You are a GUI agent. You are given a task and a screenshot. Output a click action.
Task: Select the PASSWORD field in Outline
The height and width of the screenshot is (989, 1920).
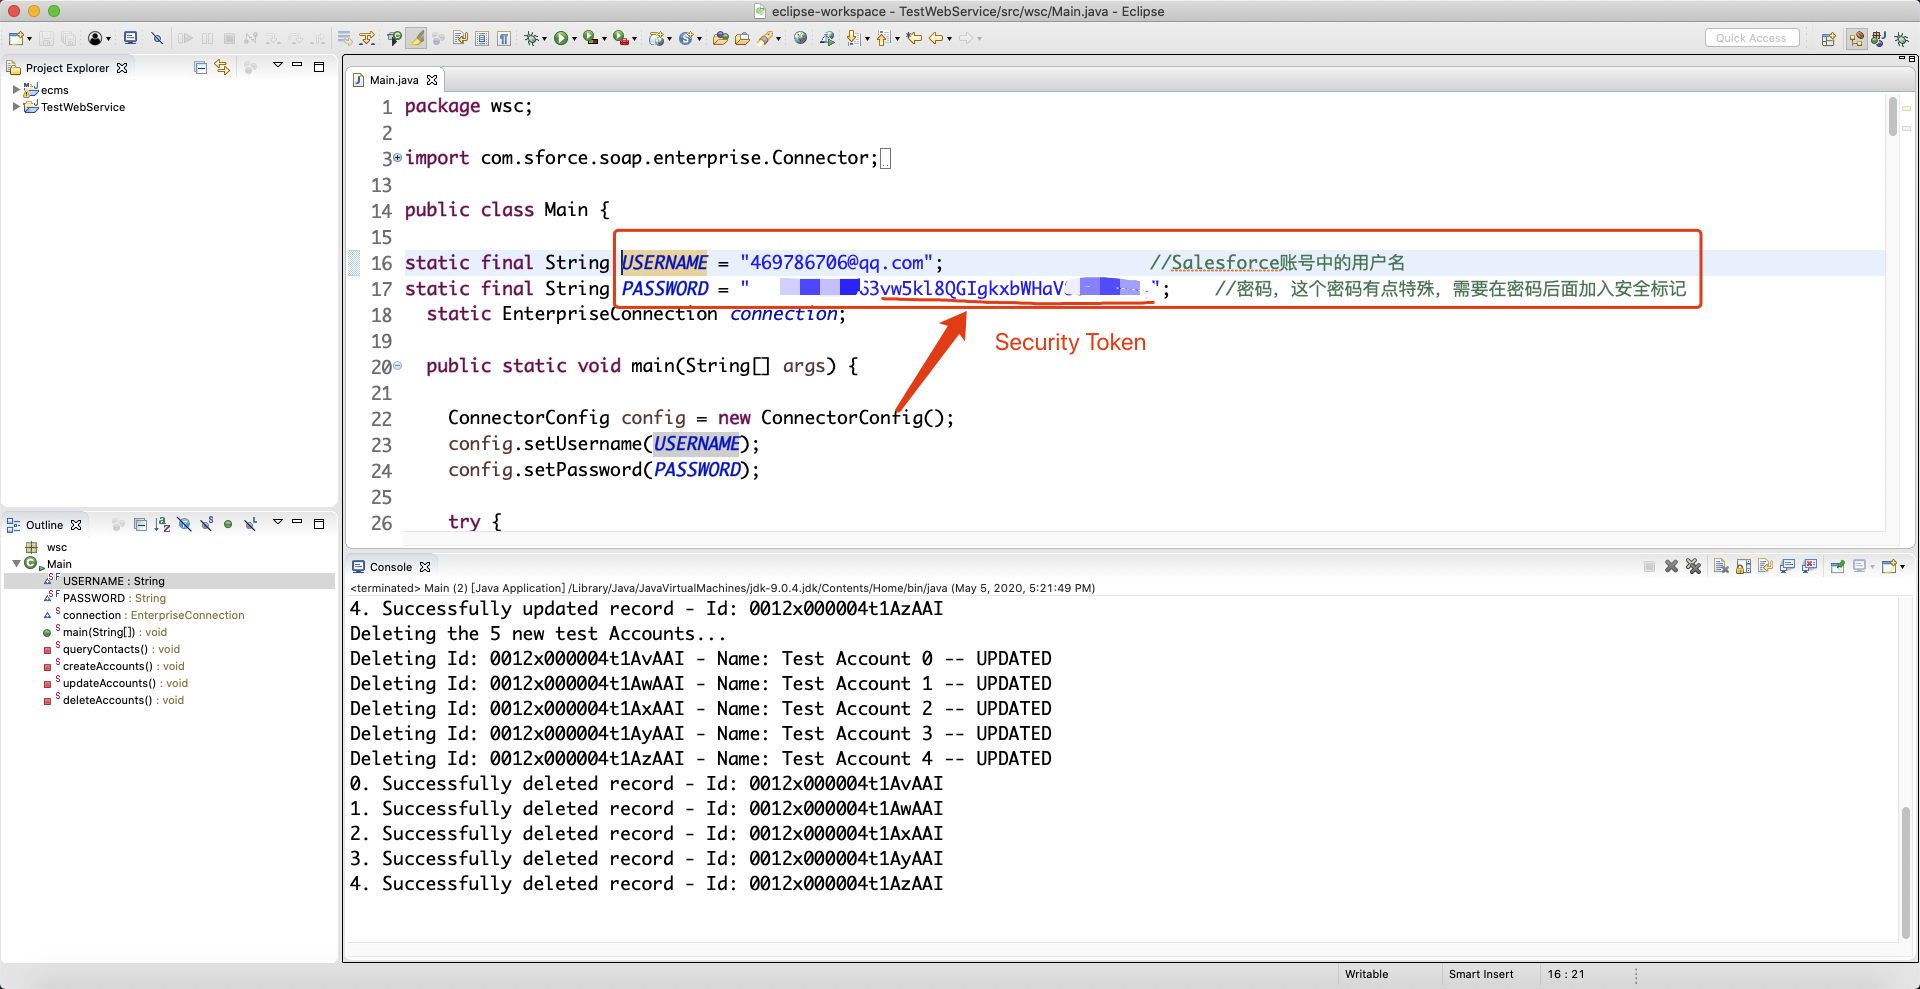(96, 597)
